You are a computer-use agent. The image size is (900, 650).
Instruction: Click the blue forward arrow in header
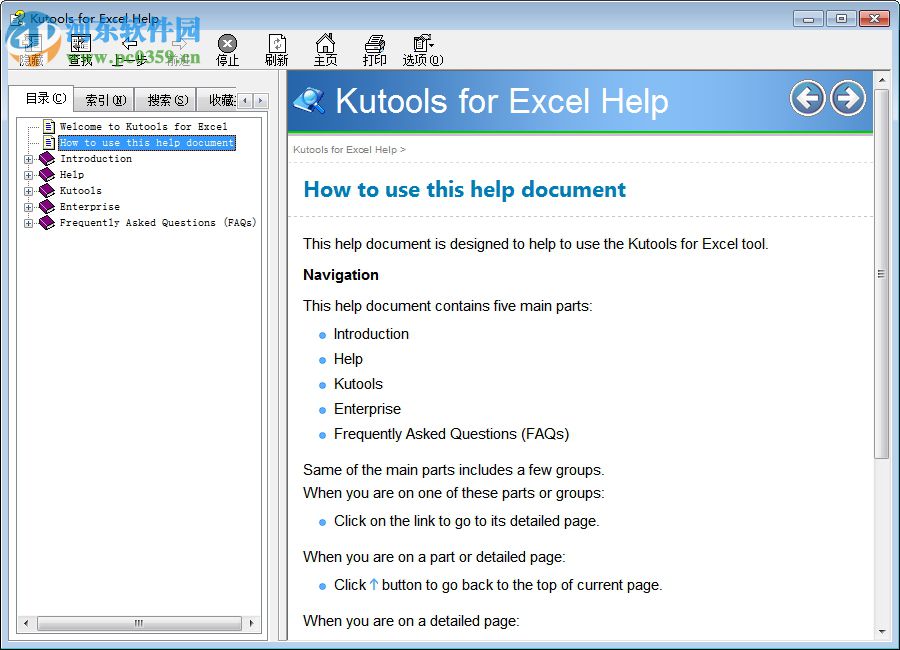tap(847, 98)
